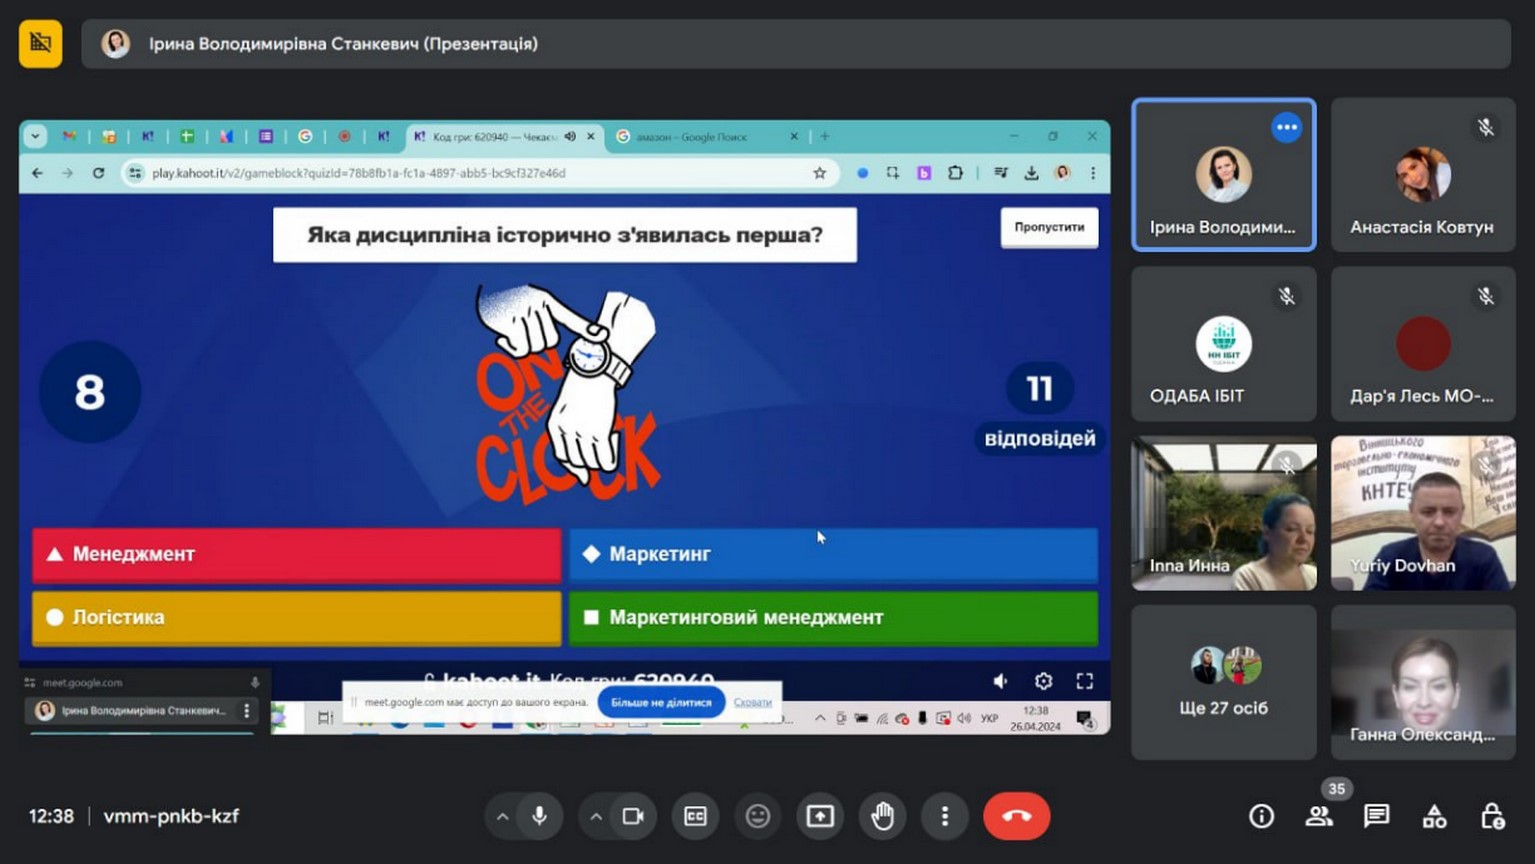Open host controls lock icon
This screenshot has height=864, width=1535.
pos(1492,816)
